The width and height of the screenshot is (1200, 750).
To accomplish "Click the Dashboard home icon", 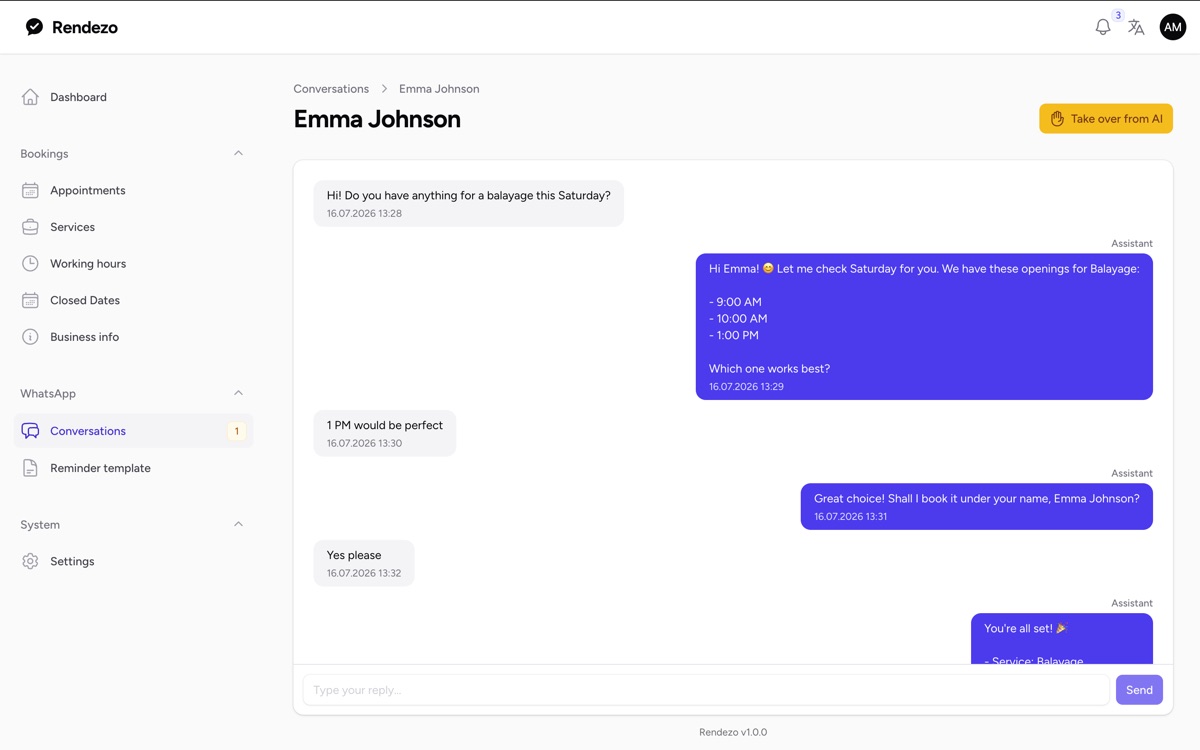I will (x=30, y=97).
